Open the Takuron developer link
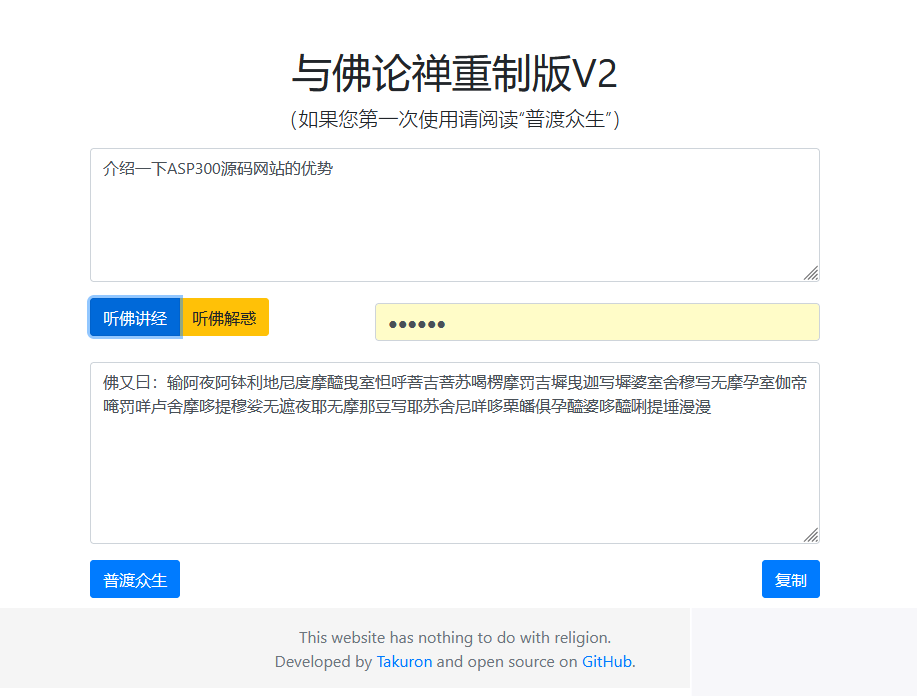This screenshot has width=917, height=696. [404, 661]
